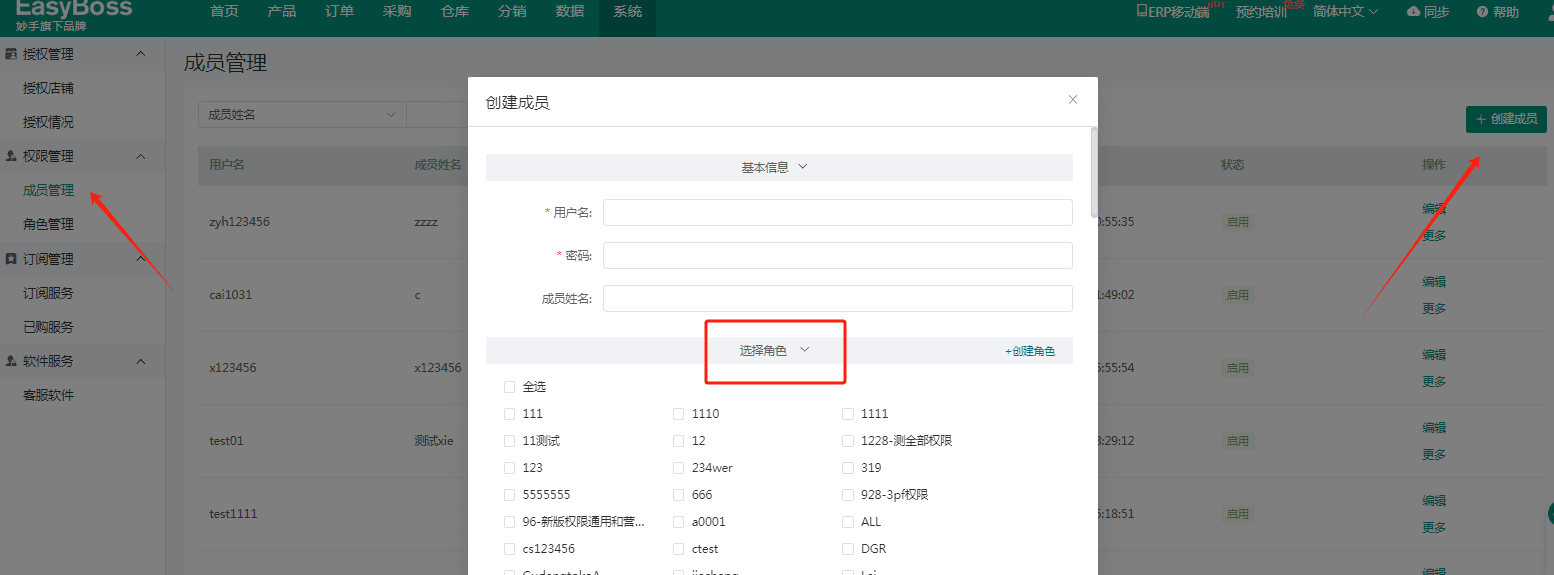Click the 用户名 input field
Screen dimensions: 1554x575
tap(837, 213)
